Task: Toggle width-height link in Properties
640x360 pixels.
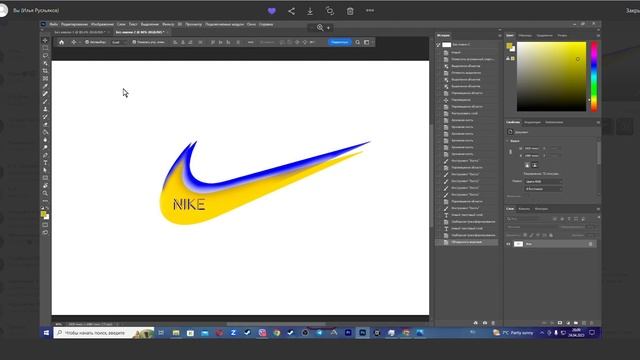Action: click(x=510, y=152)
